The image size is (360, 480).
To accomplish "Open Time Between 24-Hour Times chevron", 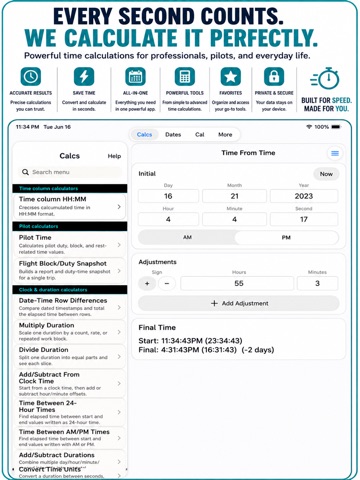I will pos(119,412).
